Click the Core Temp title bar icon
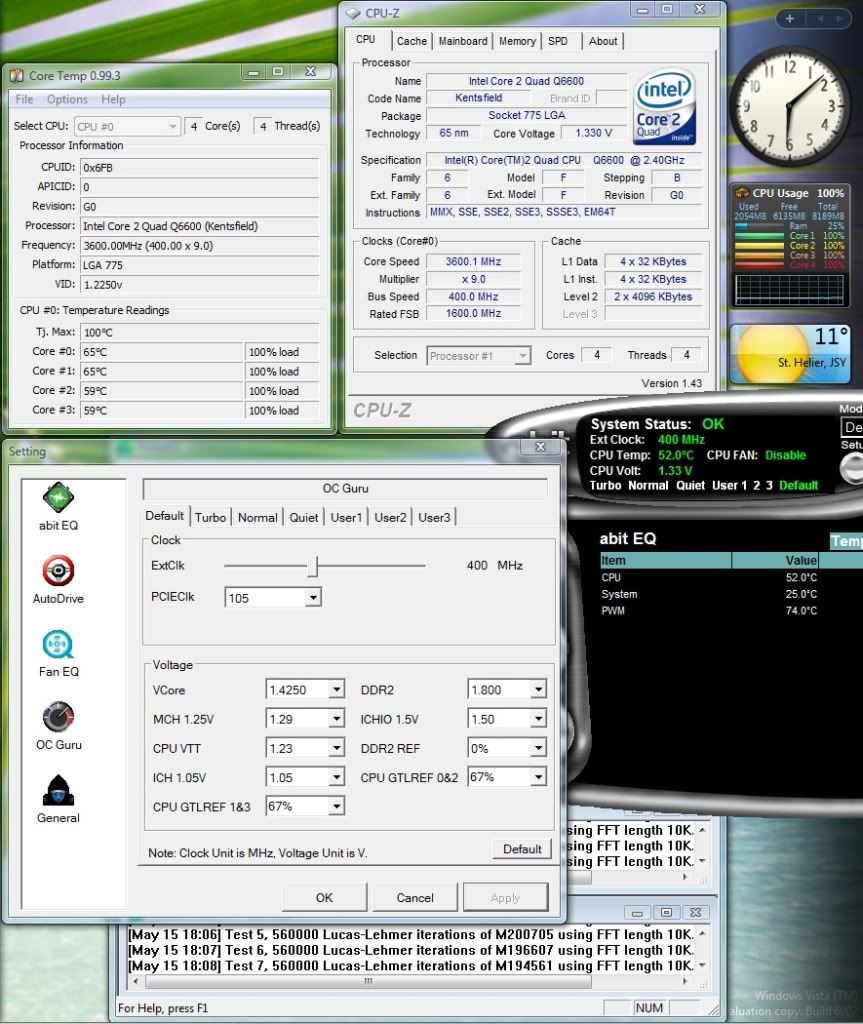The height and width of the screenshot is (1024, 863). [17, 76]
